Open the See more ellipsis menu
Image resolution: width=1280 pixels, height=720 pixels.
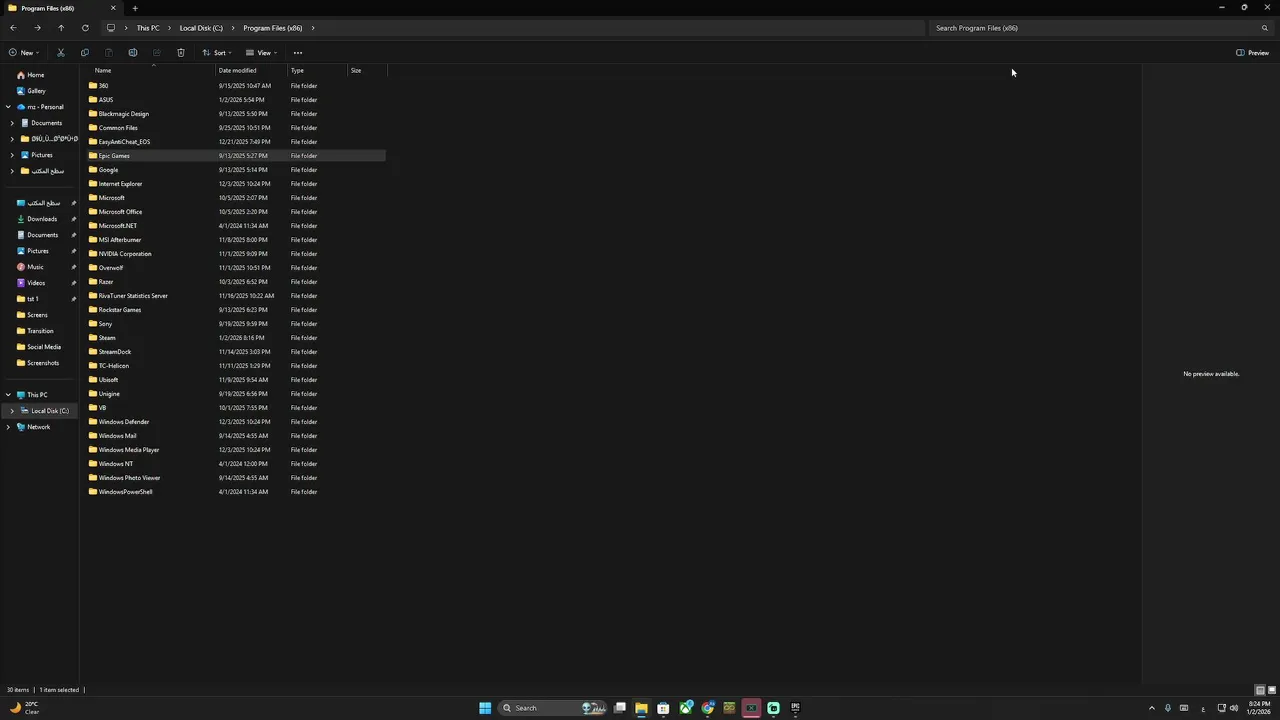pyautogui.click(x=298, y=53)
